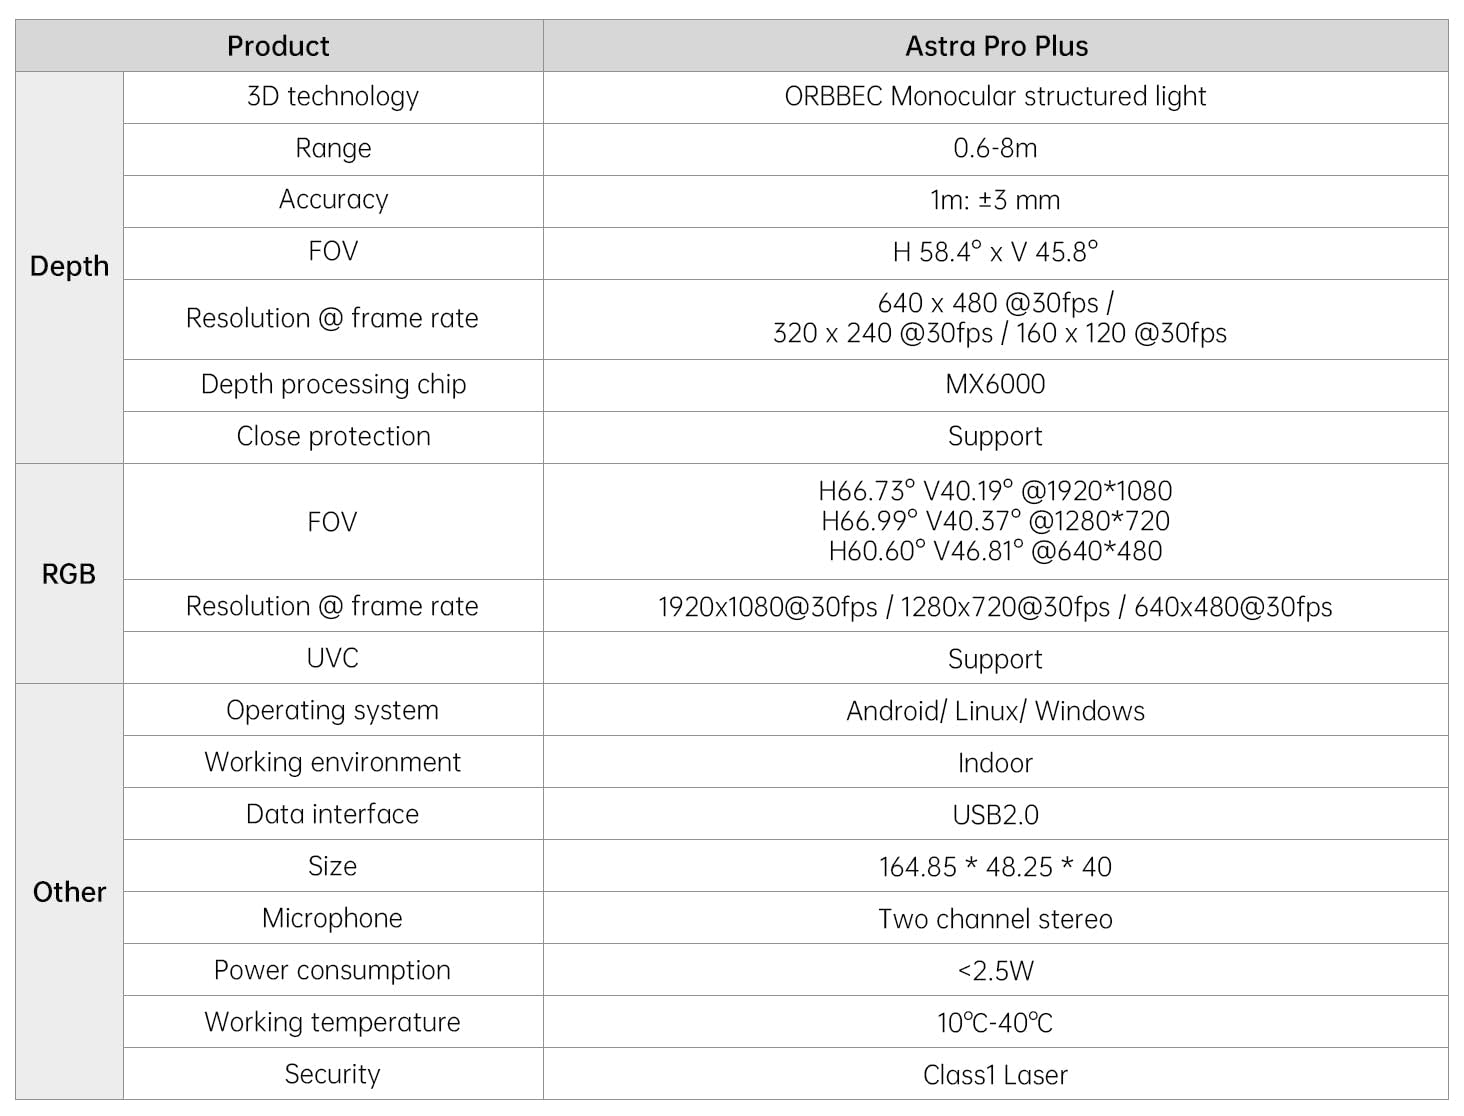The width and height of the screenshot is (1464, 1116).
Task: Click the Astra Pro Plus column header
Action: [996, 46]
